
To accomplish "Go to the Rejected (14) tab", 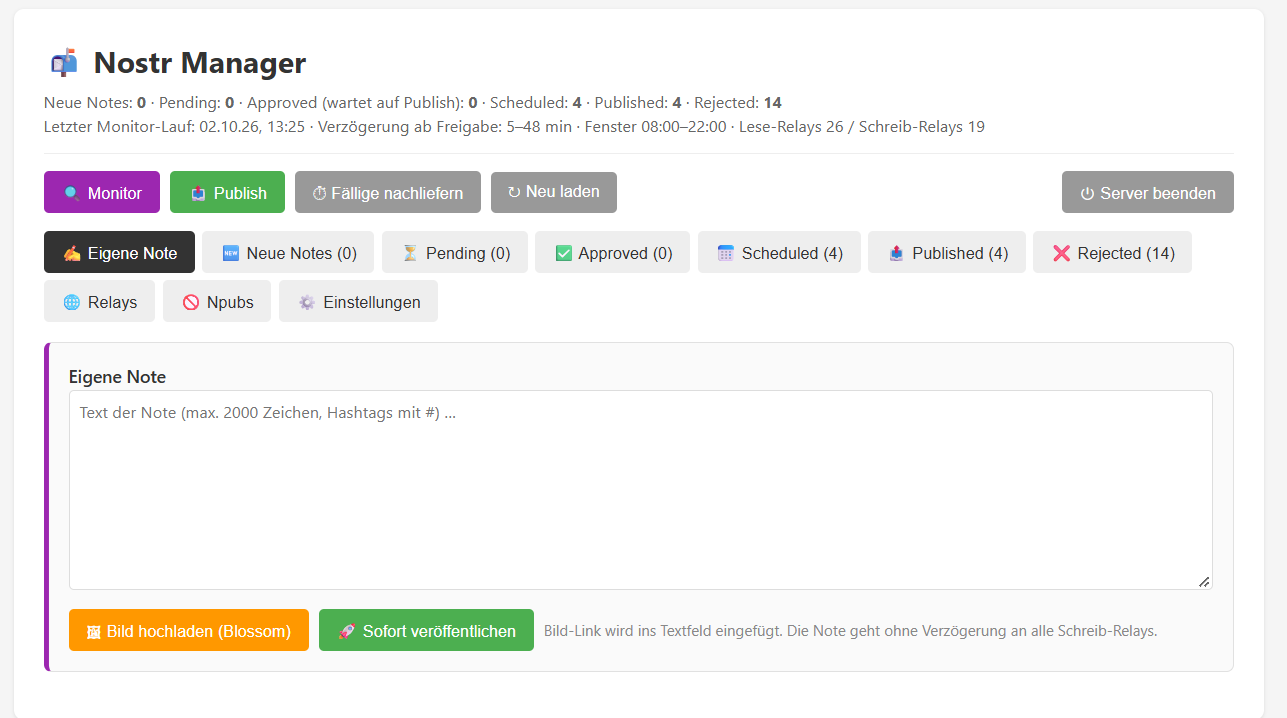I will point(1112,252).
